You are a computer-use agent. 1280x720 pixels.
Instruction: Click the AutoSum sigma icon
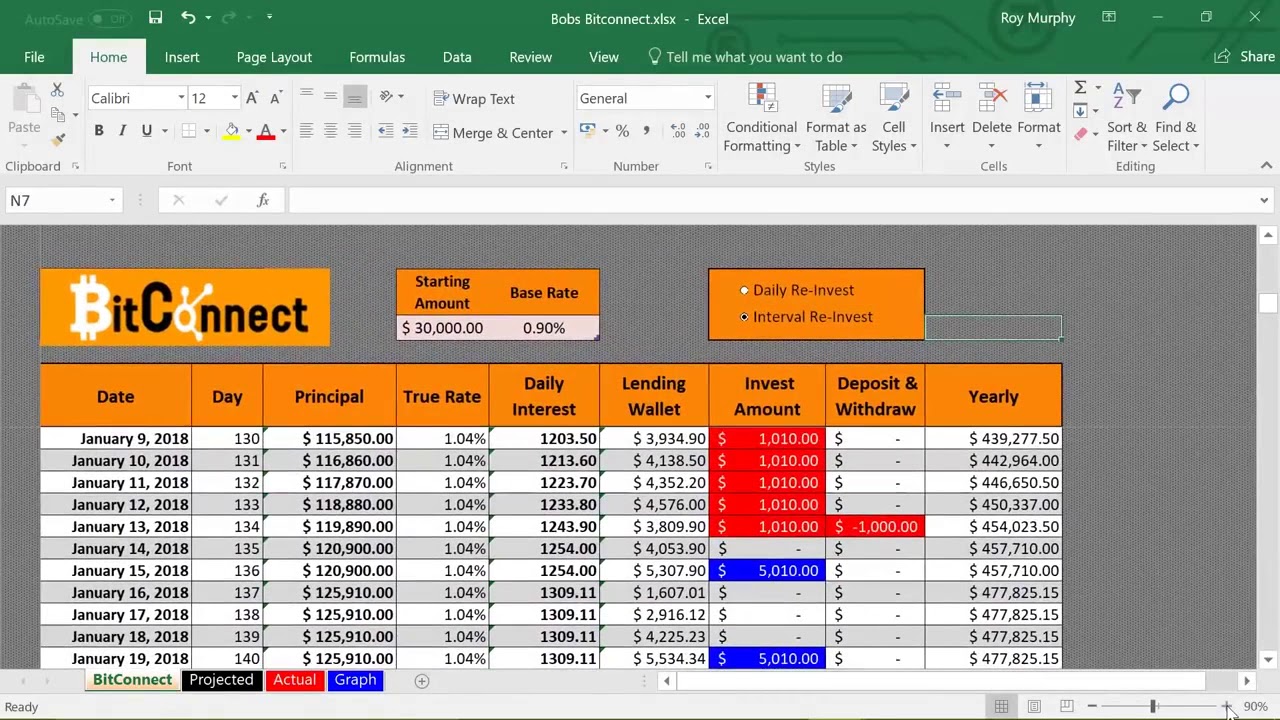coord(1080,88)
